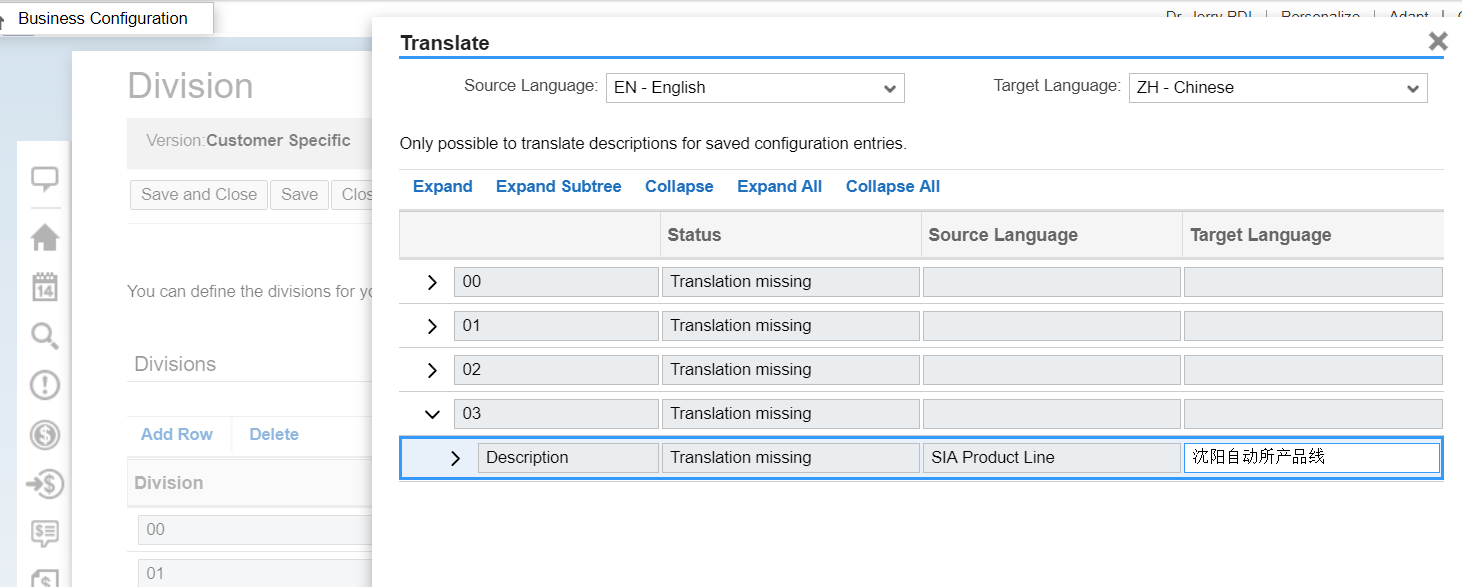The image size is (1462, 587).
Task: Click the Target Language field for Description
Action: click(1311, 458)
